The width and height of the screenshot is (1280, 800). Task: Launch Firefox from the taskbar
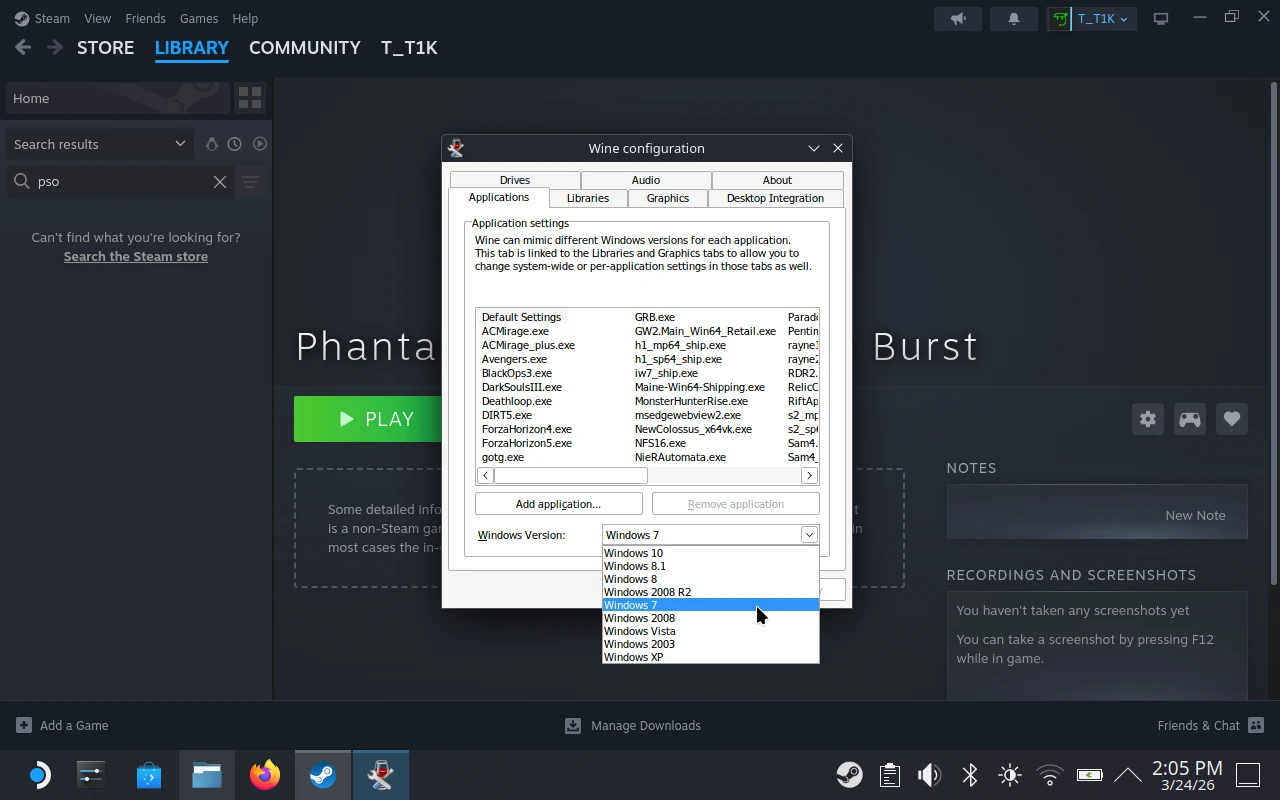pos(264,774)
